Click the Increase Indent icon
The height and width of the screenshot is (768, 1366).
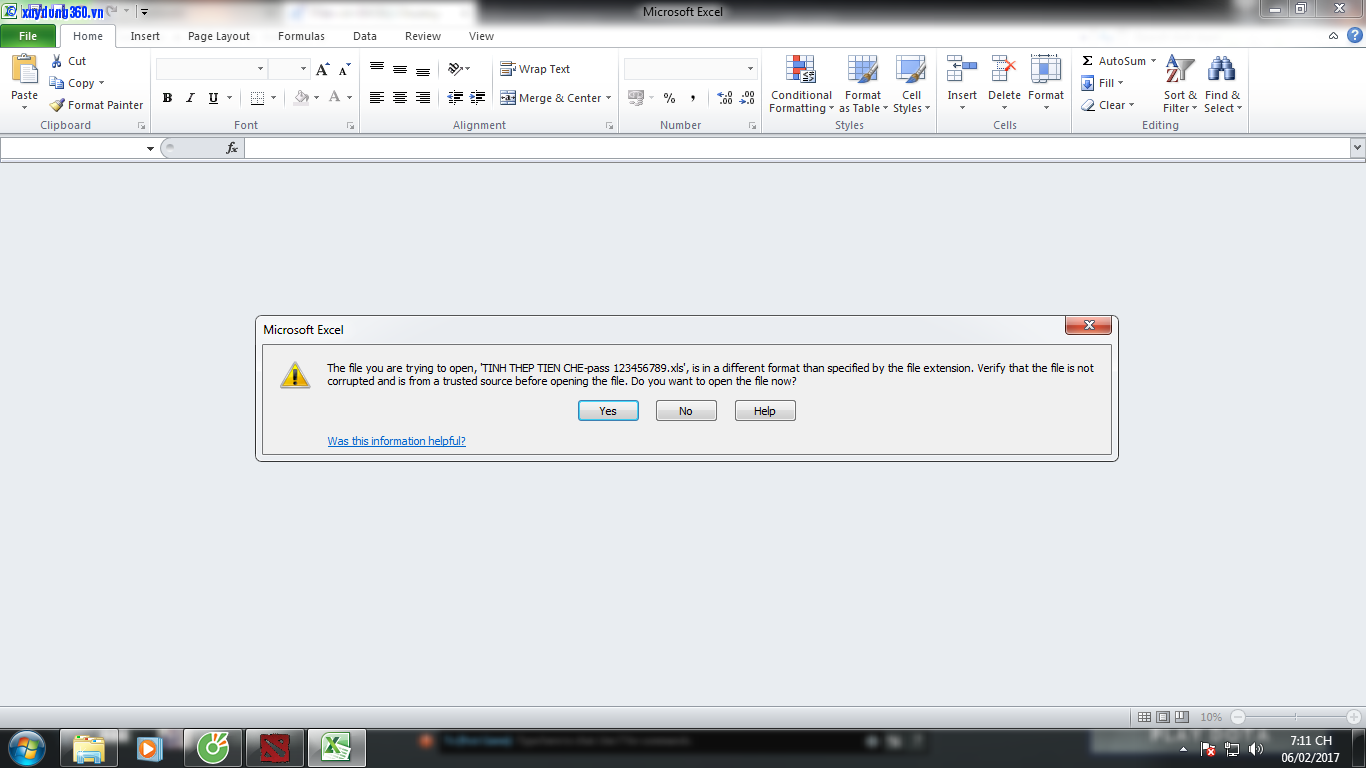pyautogui.click(x=478, y=98)
